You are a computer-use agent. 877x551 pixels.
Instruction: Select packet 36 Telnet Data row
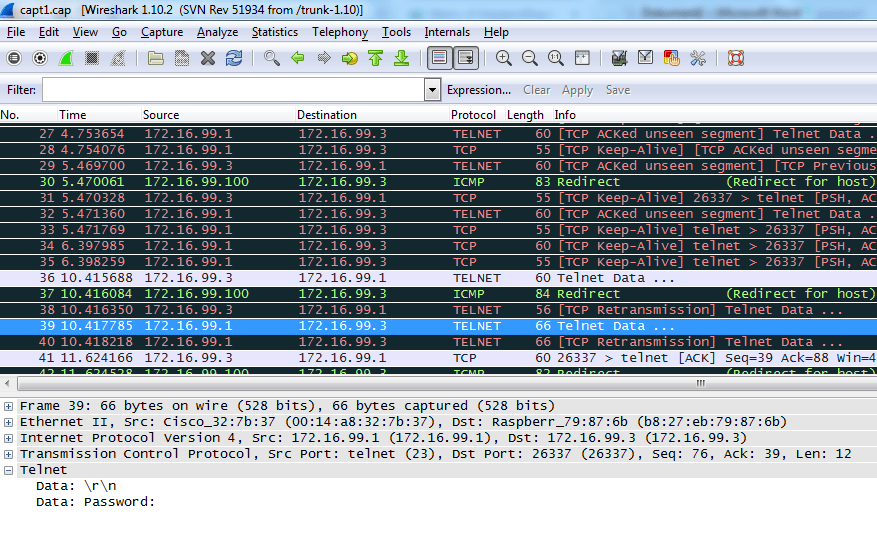[x=438, y=278]
